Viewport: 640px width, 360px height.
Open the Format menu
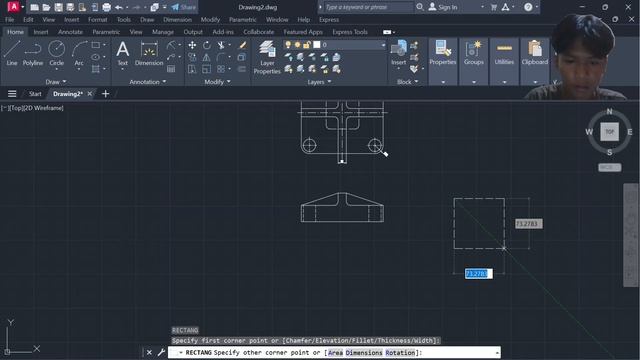click(x=98, y=20)
